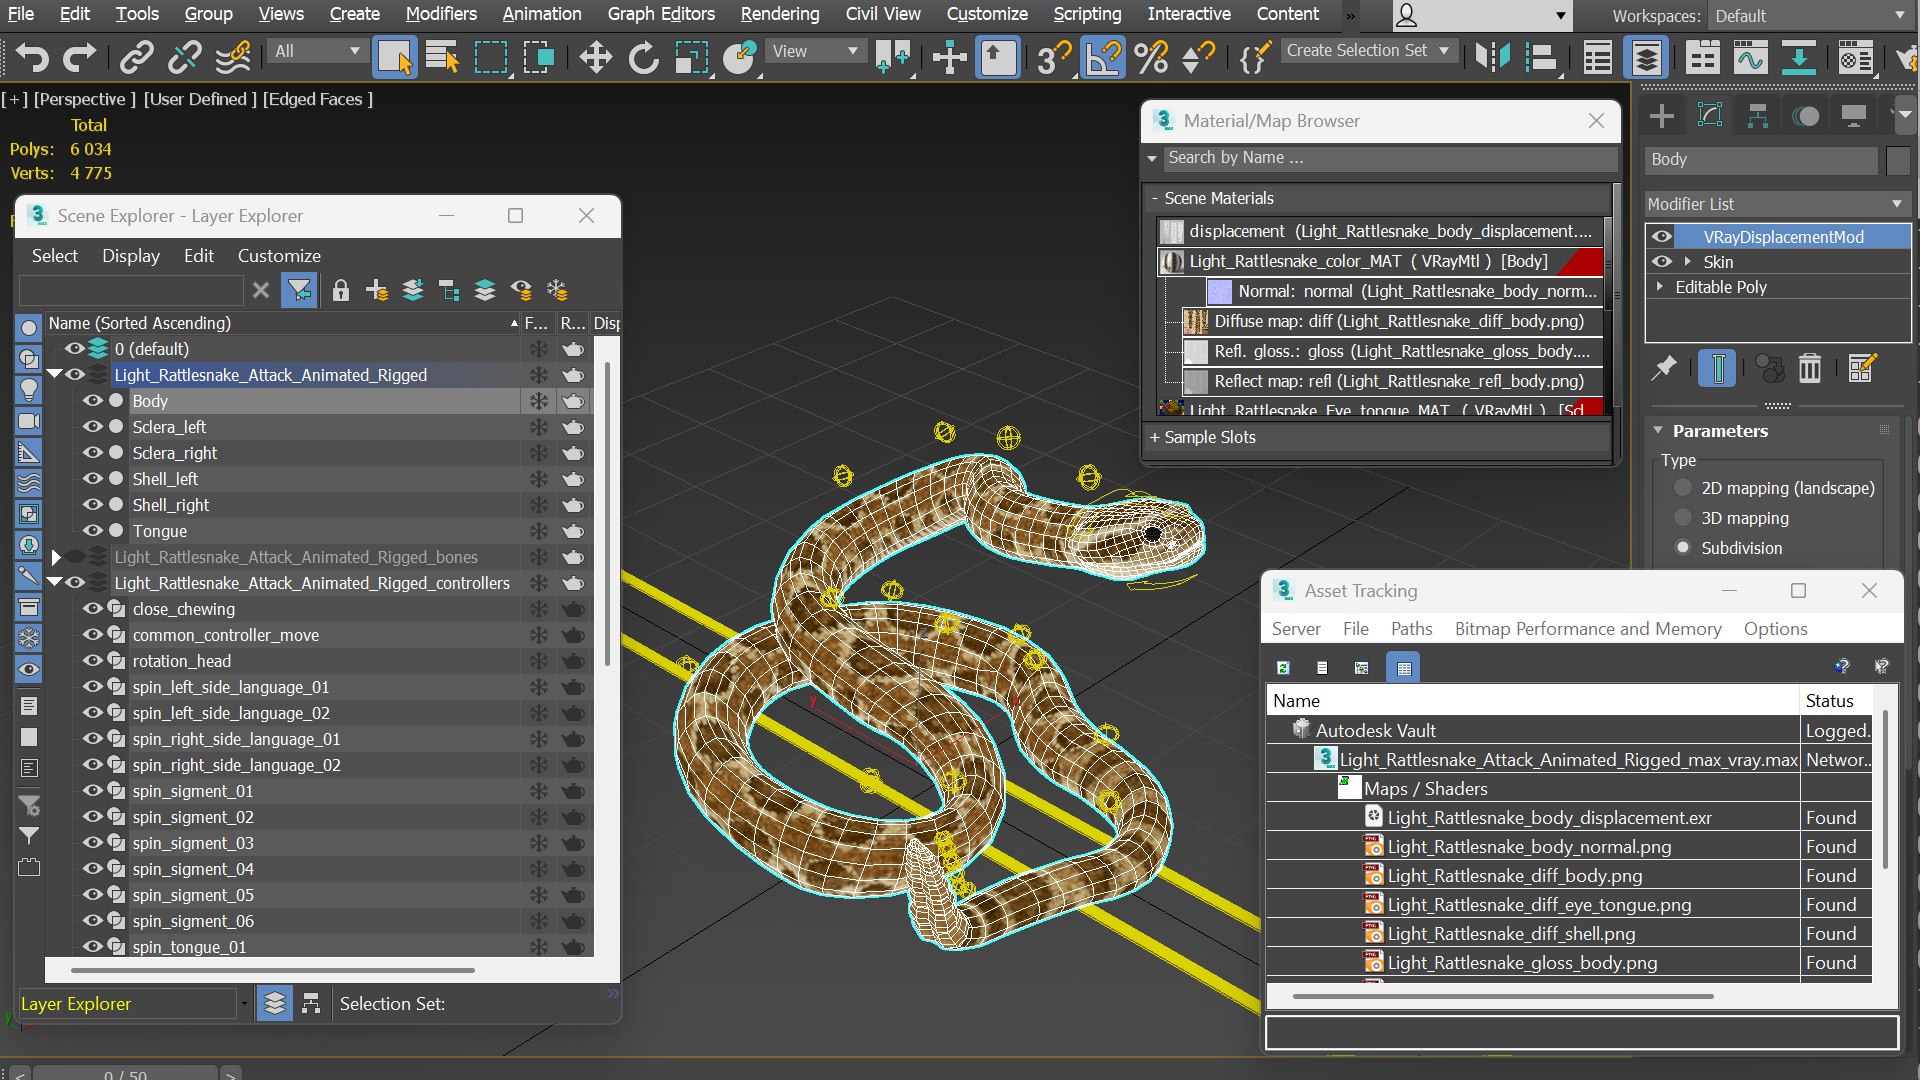Toggle Skin modifier eye in stack
Image resolution: width=1920 pixels, height=1080 pixels.
(1662, 261)
